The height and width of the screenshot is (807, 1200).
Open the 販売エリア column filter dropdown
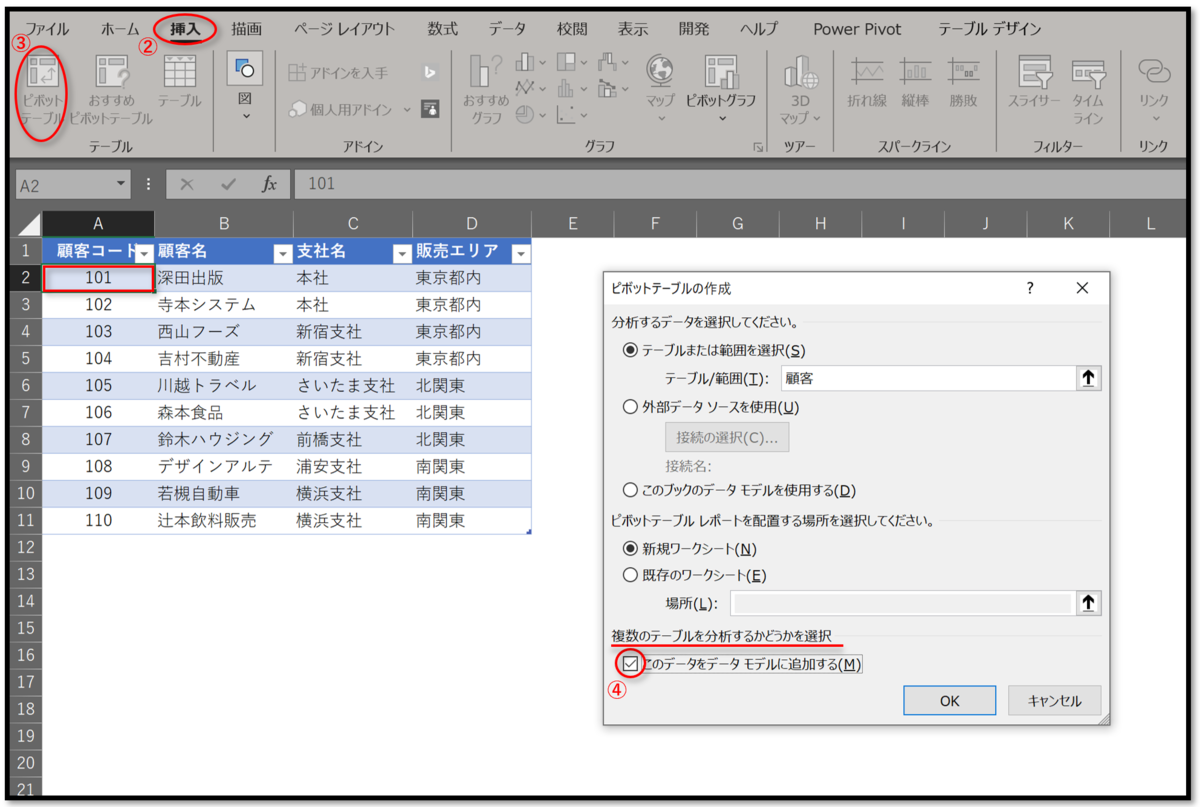[520, 253]
